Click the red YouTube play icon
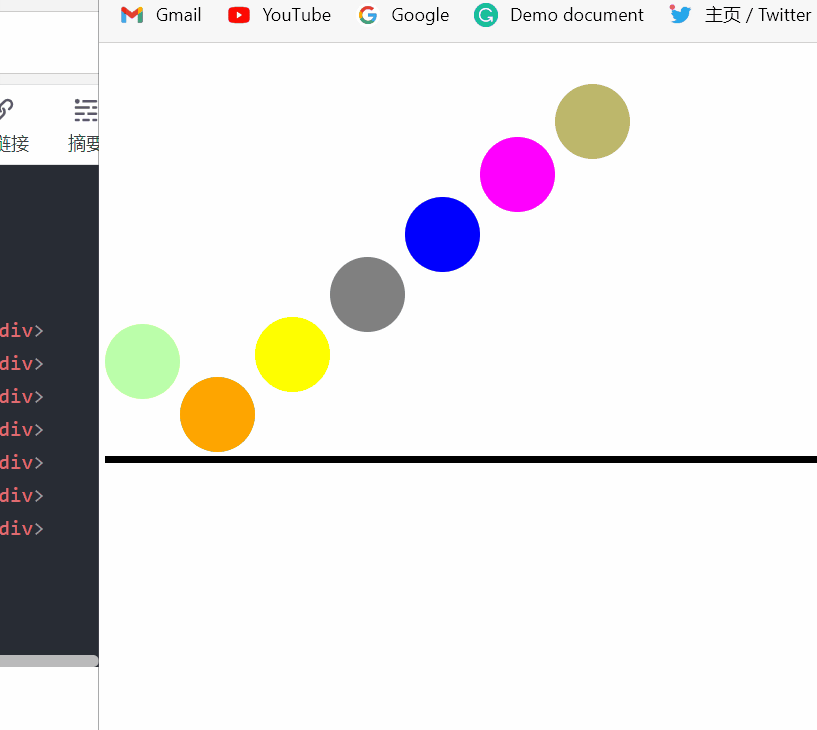817x730 pixels. (239, 15)
